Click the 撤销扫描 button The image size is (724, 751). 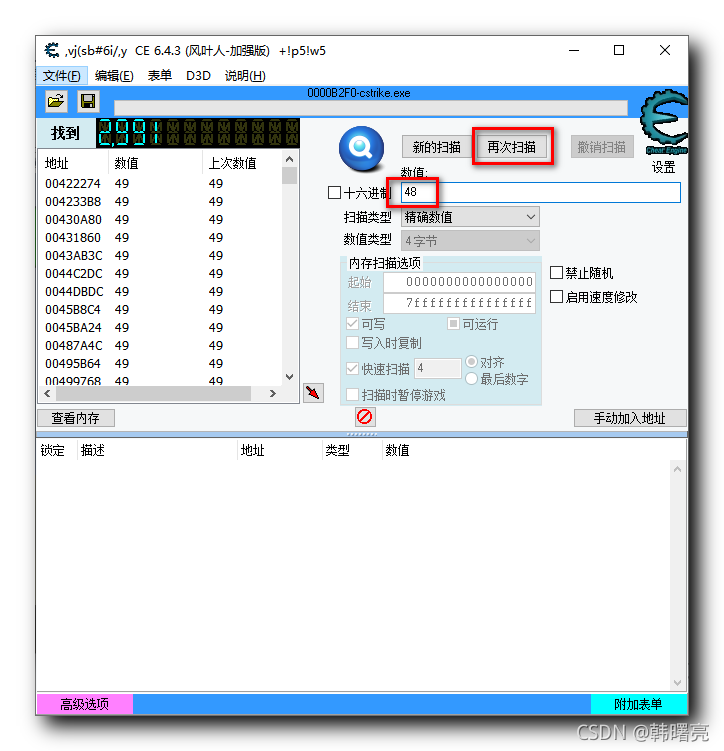[602, 147]
